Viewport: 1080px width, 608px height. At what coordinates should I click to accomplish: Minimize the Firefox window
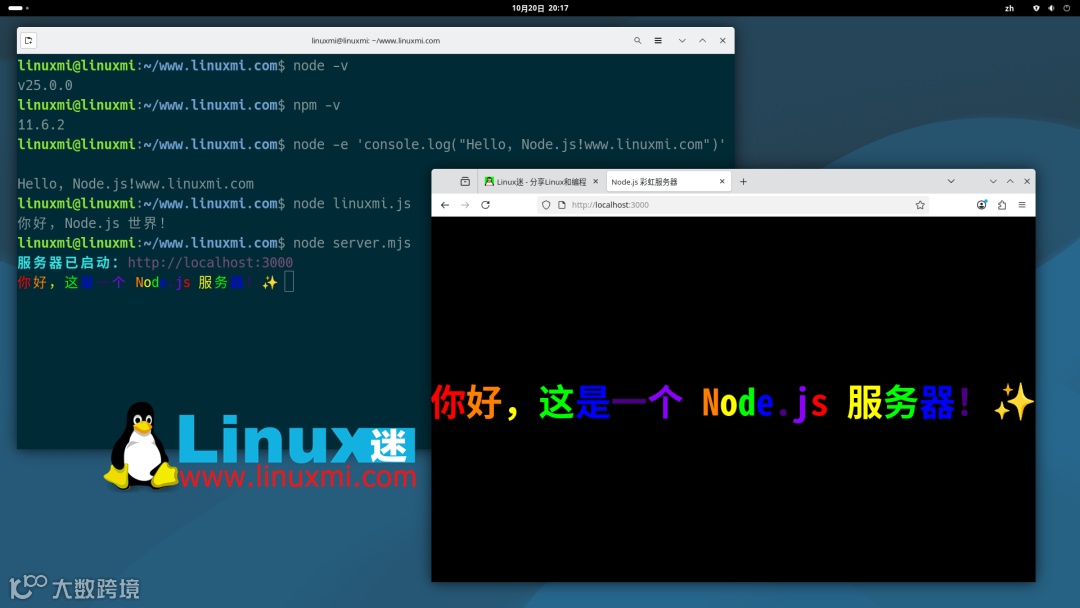(993, 182)
